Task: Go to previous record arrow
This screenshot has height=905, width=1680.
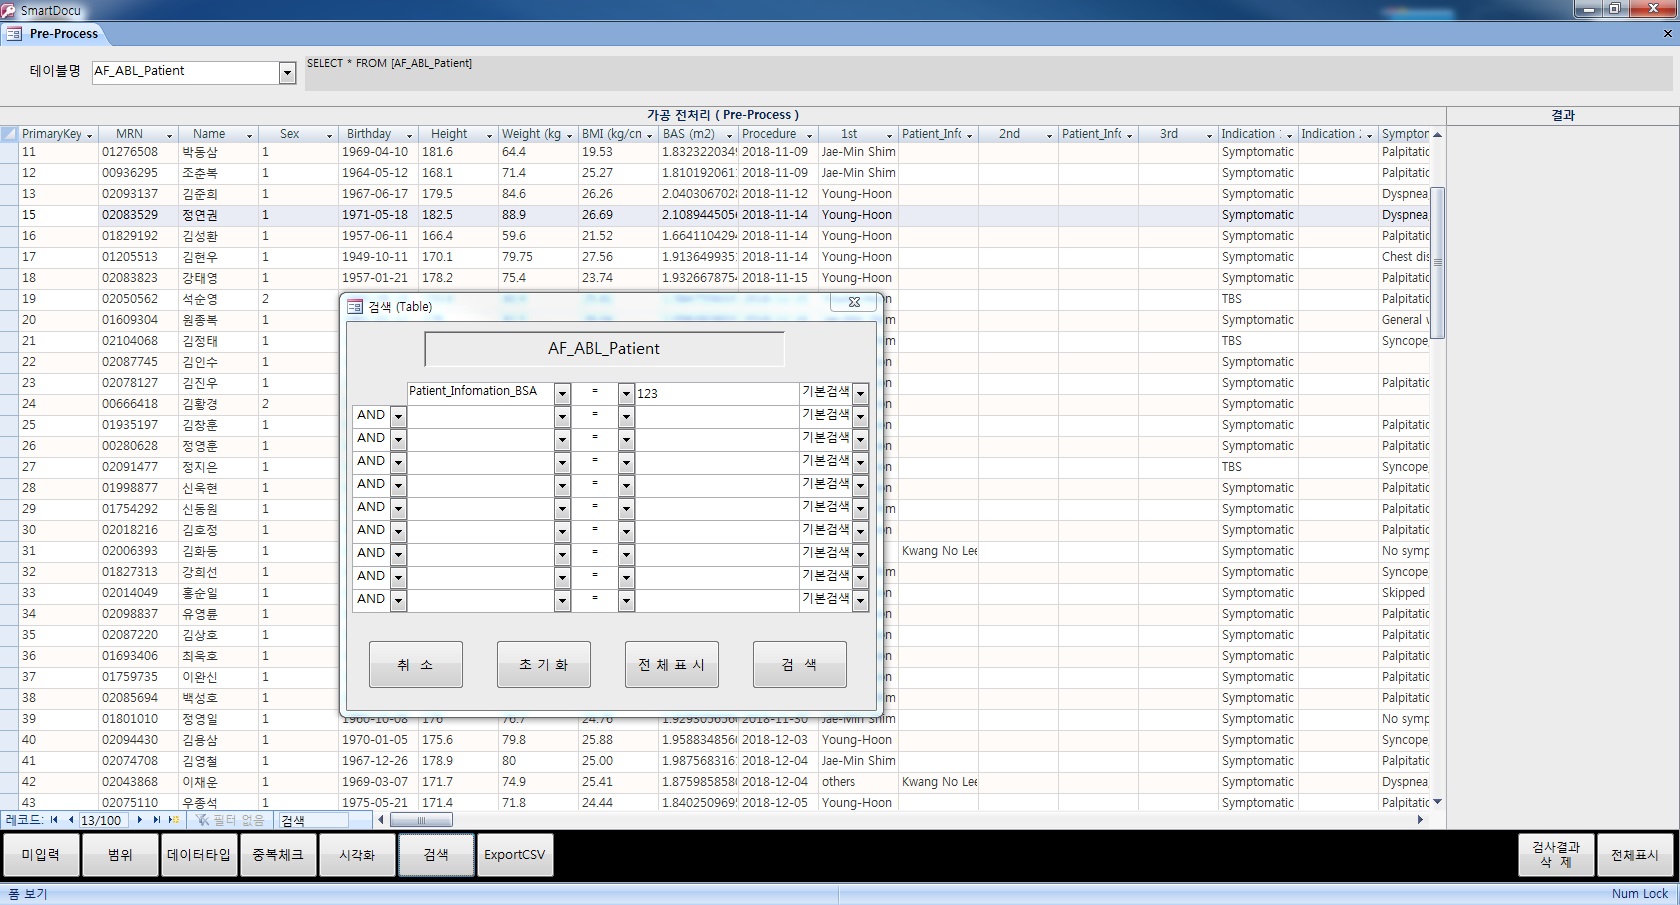Action: [70, 820]
